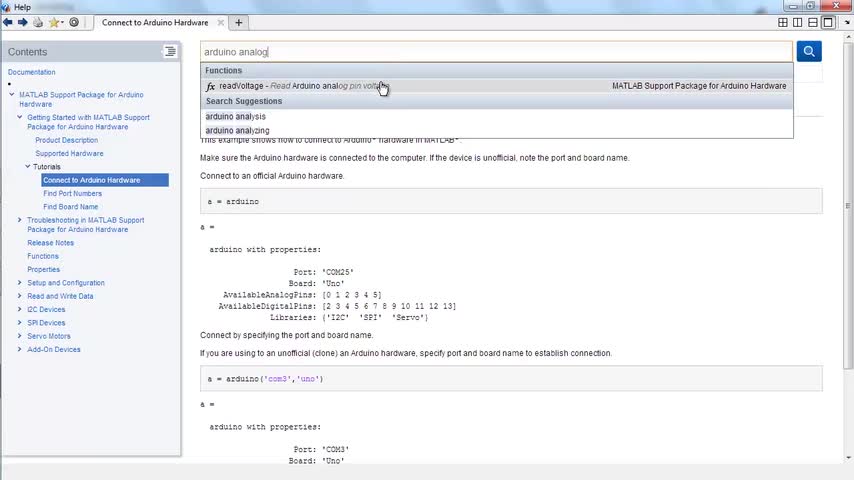This screenshot has width=854, height=480.
Task: Expand Troubleshooting in MATLAB Support Package node
Action: click(x=20, y=220)
